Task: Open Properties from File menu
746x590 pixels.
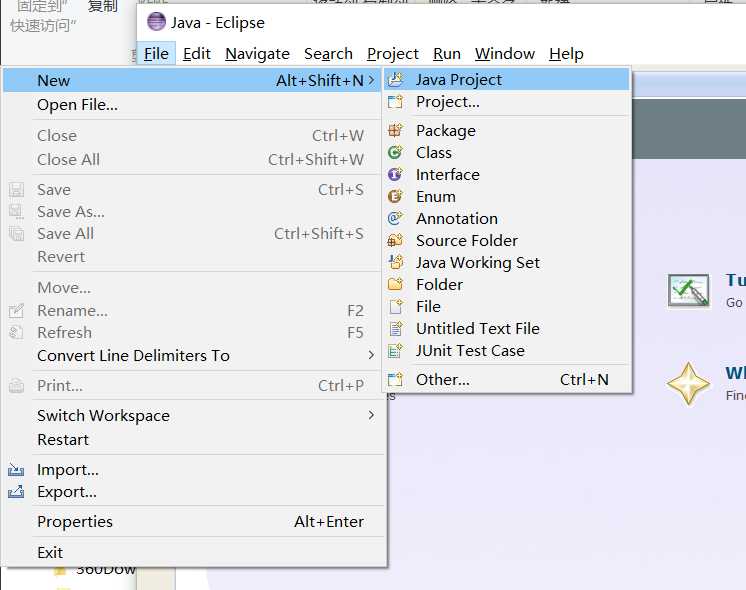Action: [x=194, y=521]
